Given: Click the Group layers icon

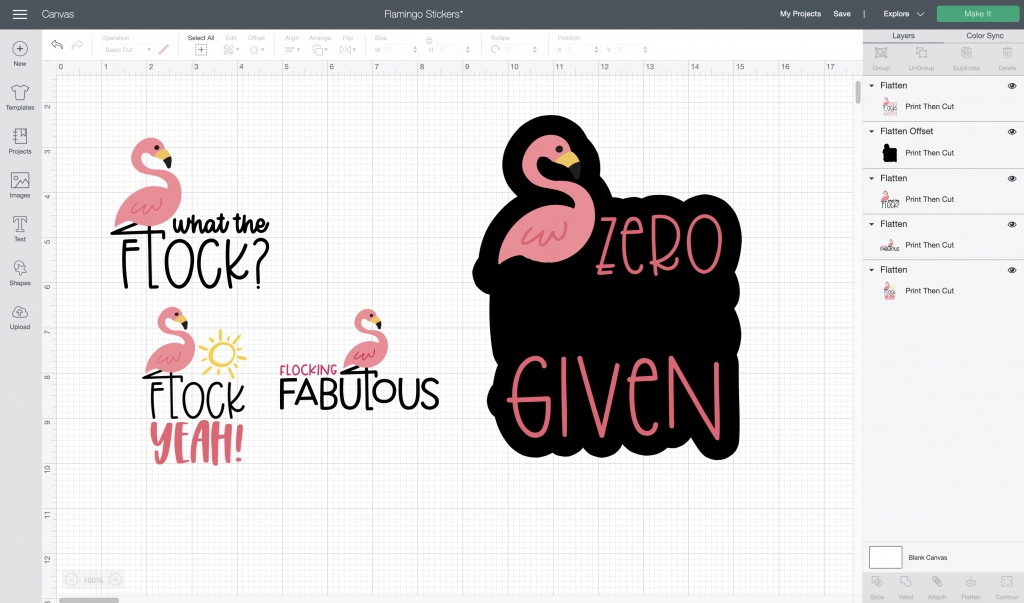Looking at the screenshot, I should coord(880,53).
